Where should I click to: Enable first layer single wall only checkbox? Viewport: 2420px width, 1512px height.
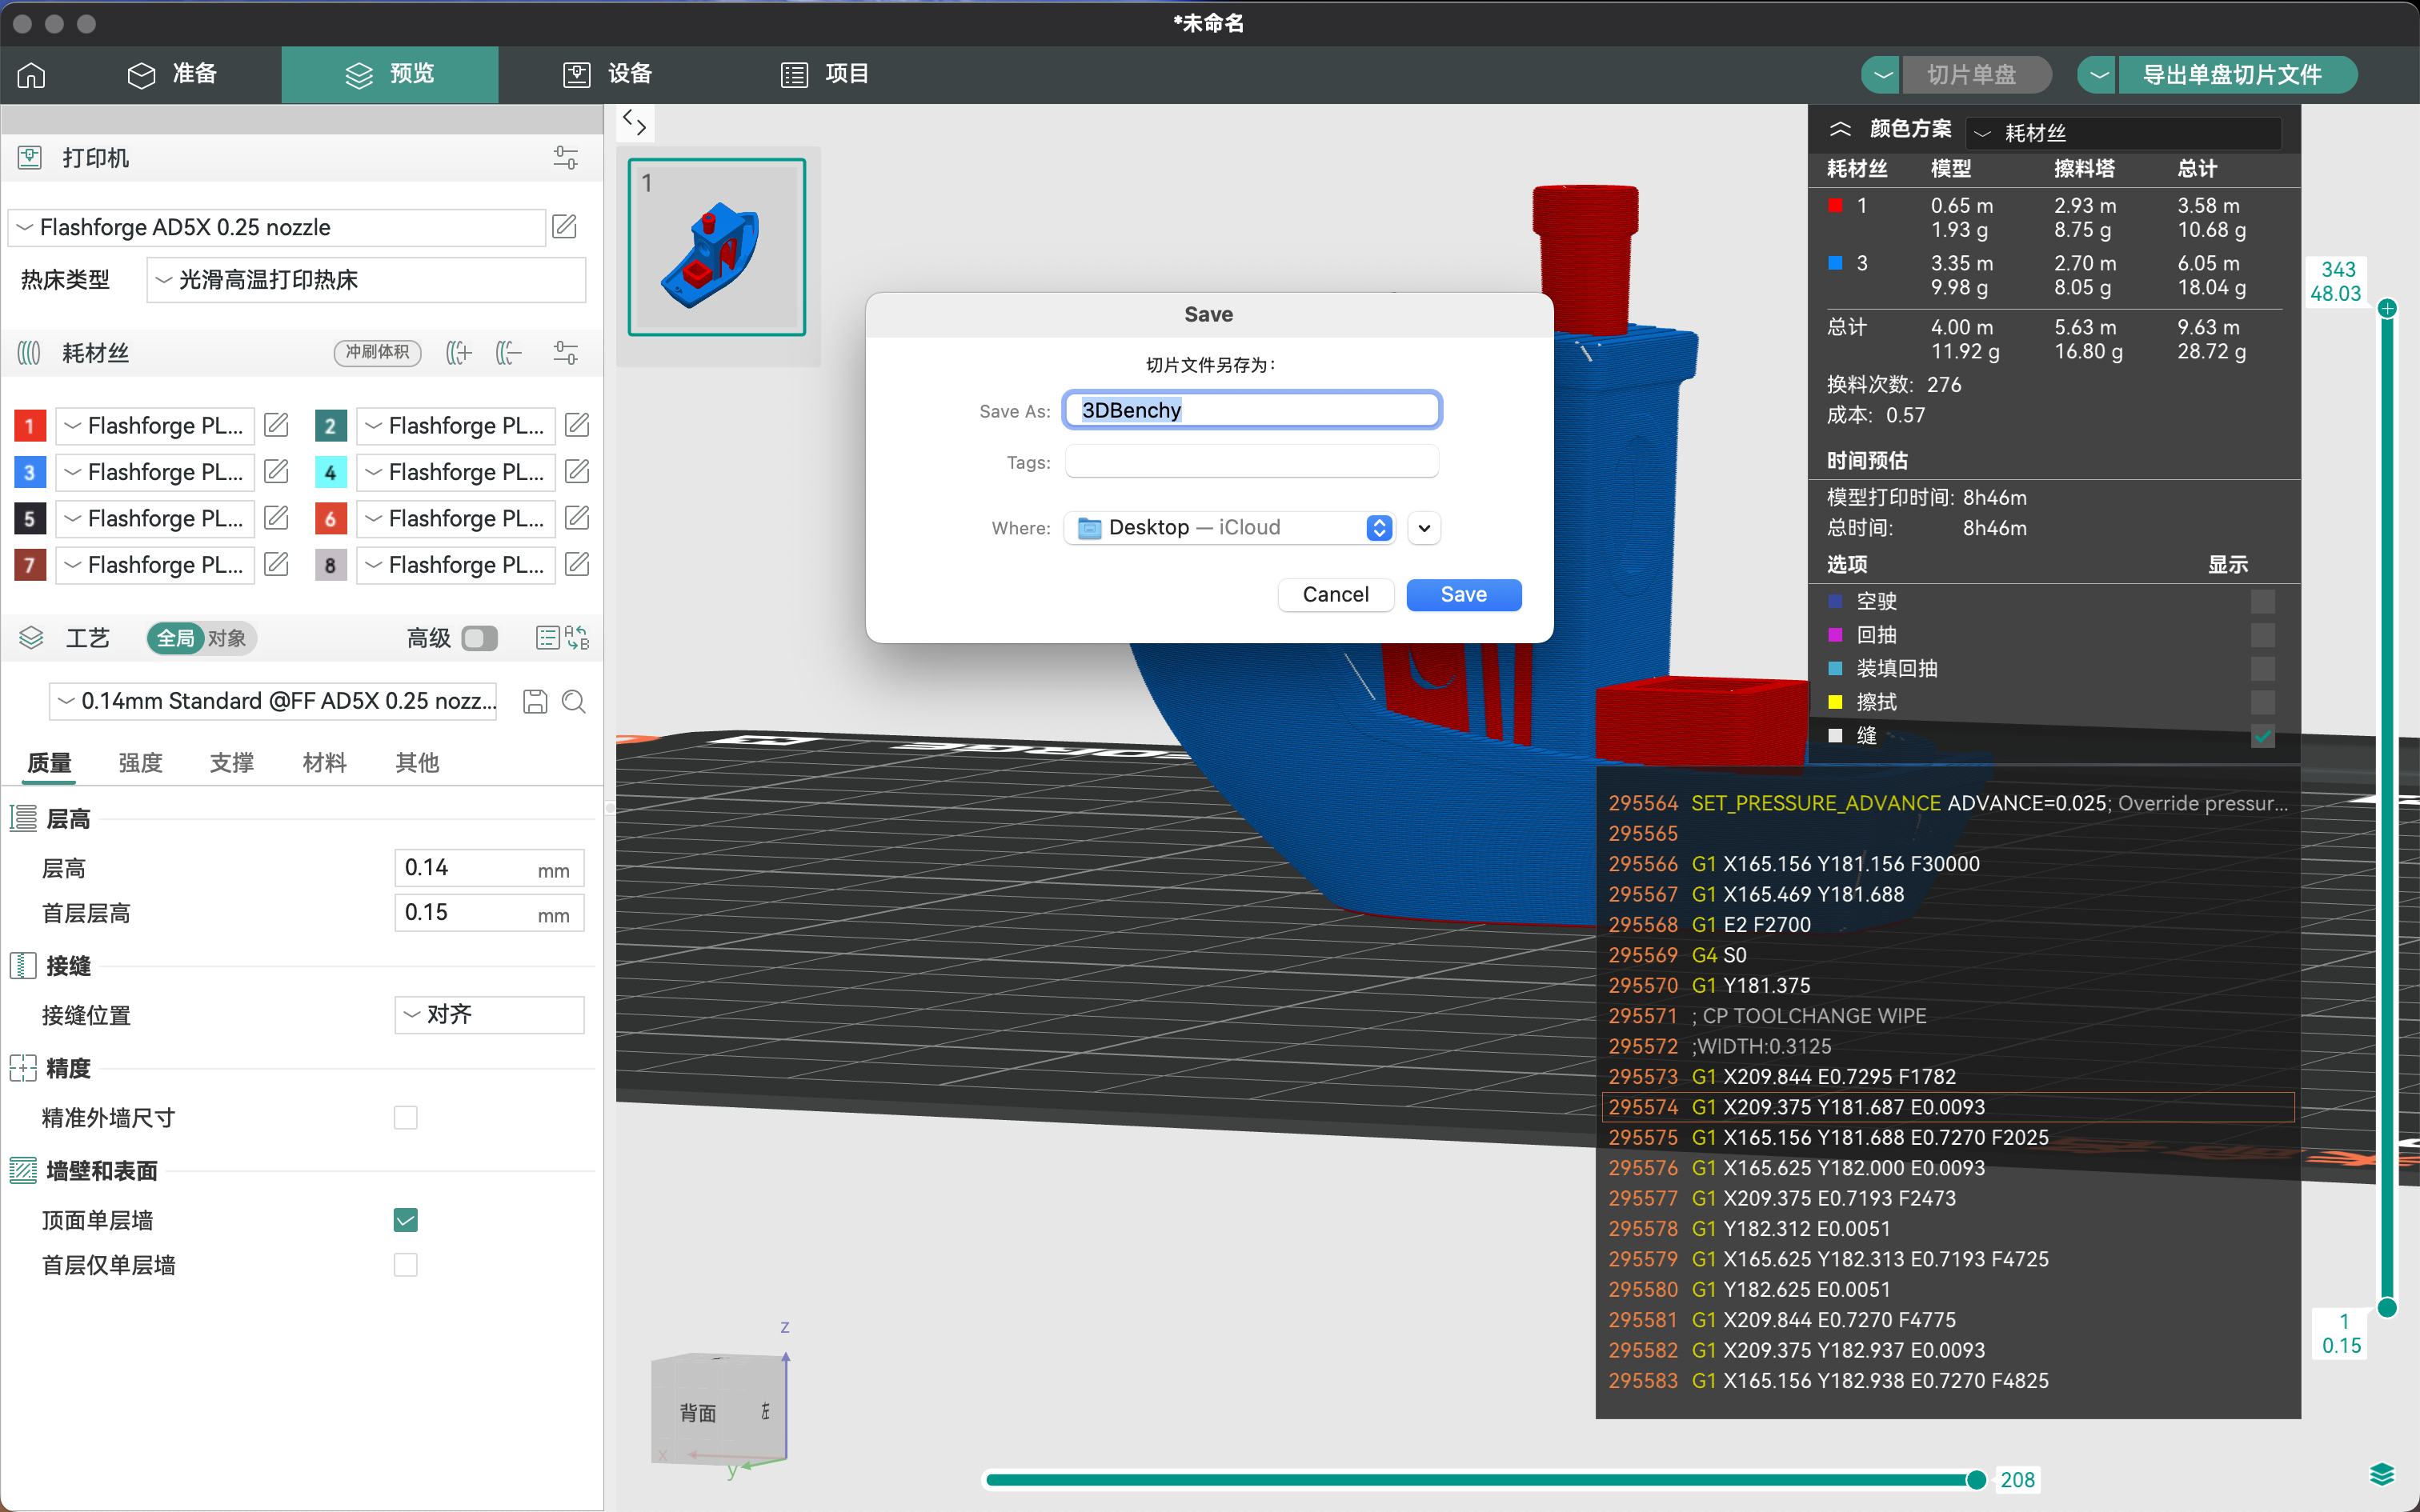(x=405, y=1265)
